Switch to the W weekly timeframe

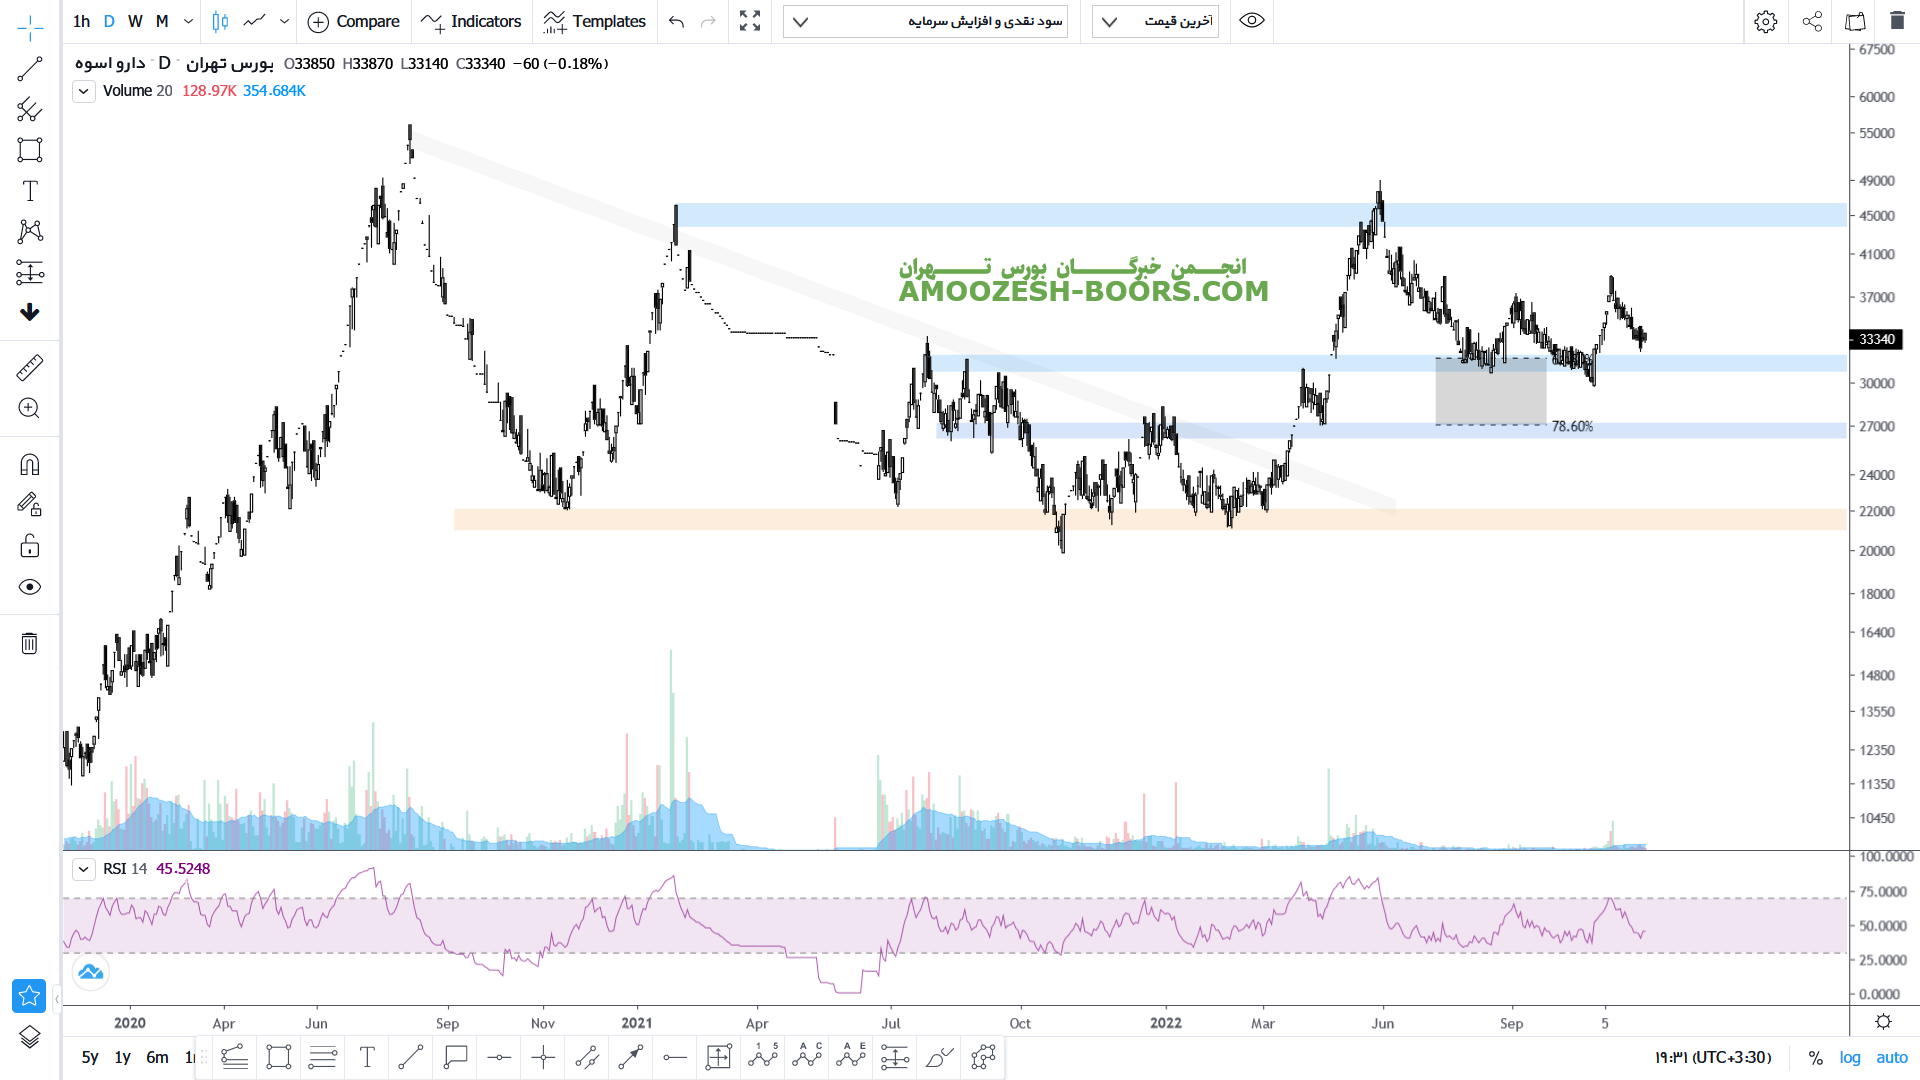(x=135, y=21)
